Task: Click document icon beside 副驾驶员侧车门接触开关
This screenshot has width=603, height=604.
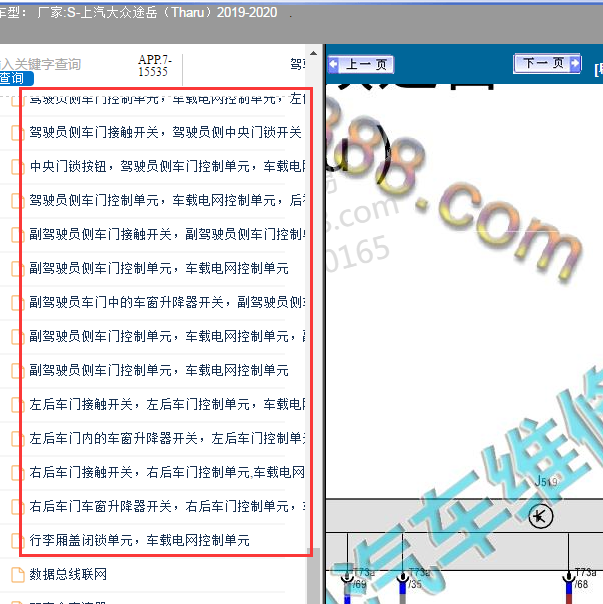Action: [x=17, y=235]
